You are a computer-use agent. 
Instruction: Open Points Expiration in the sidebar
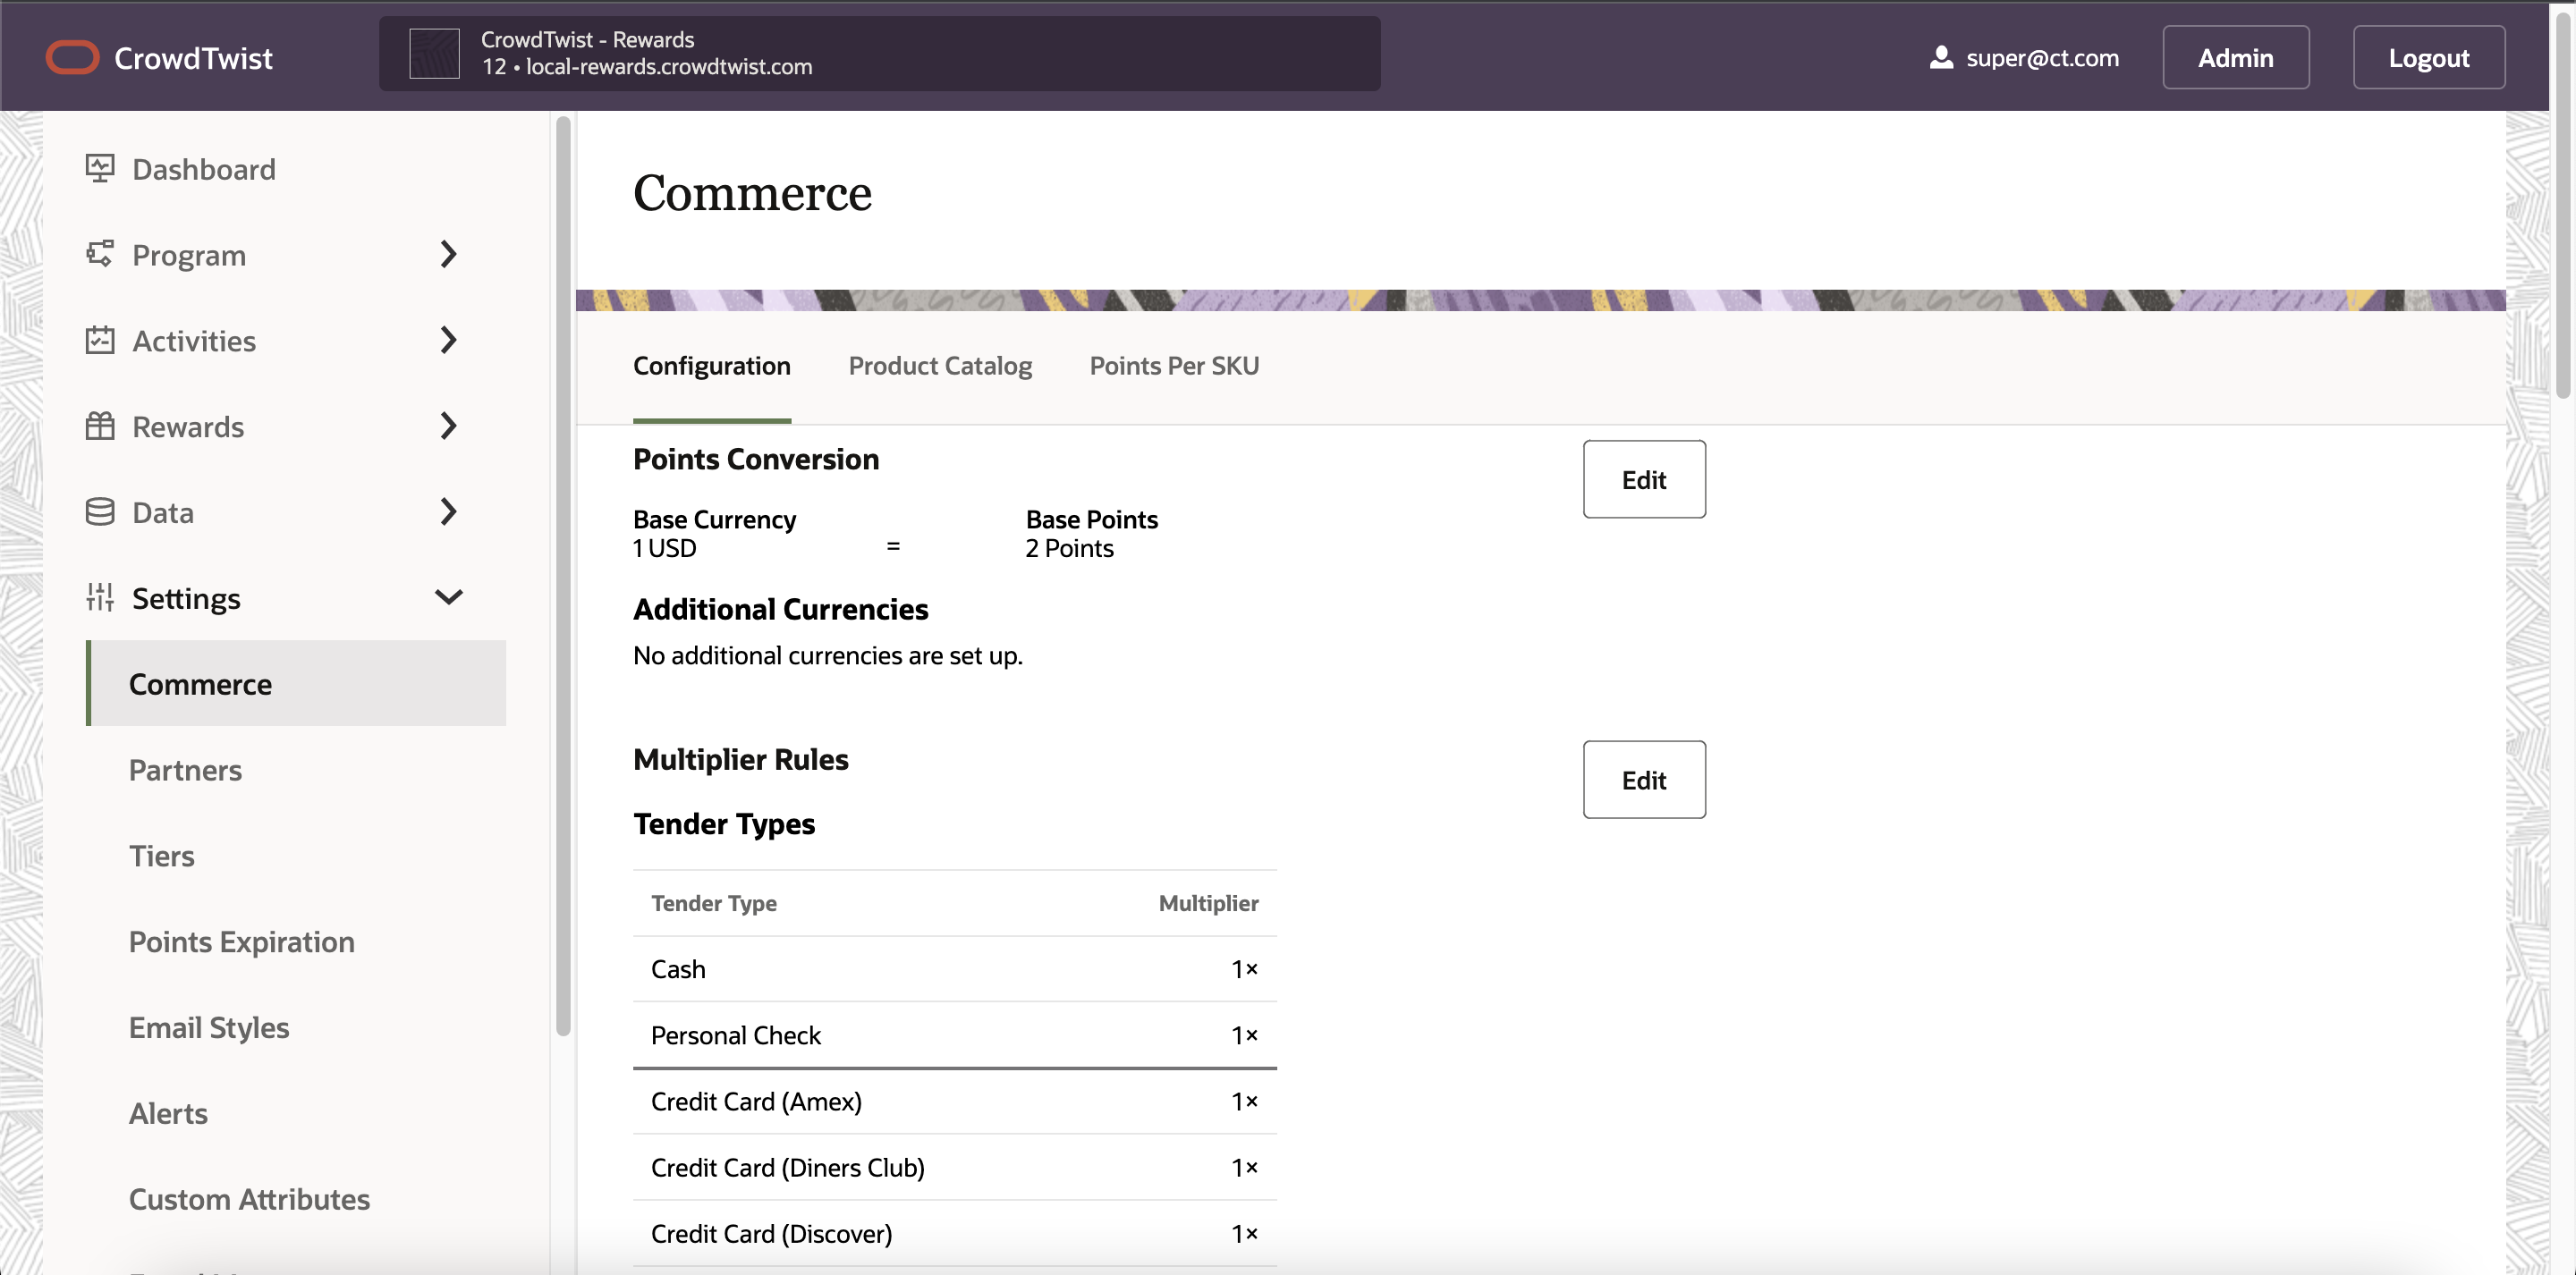[x=241, y=941]
